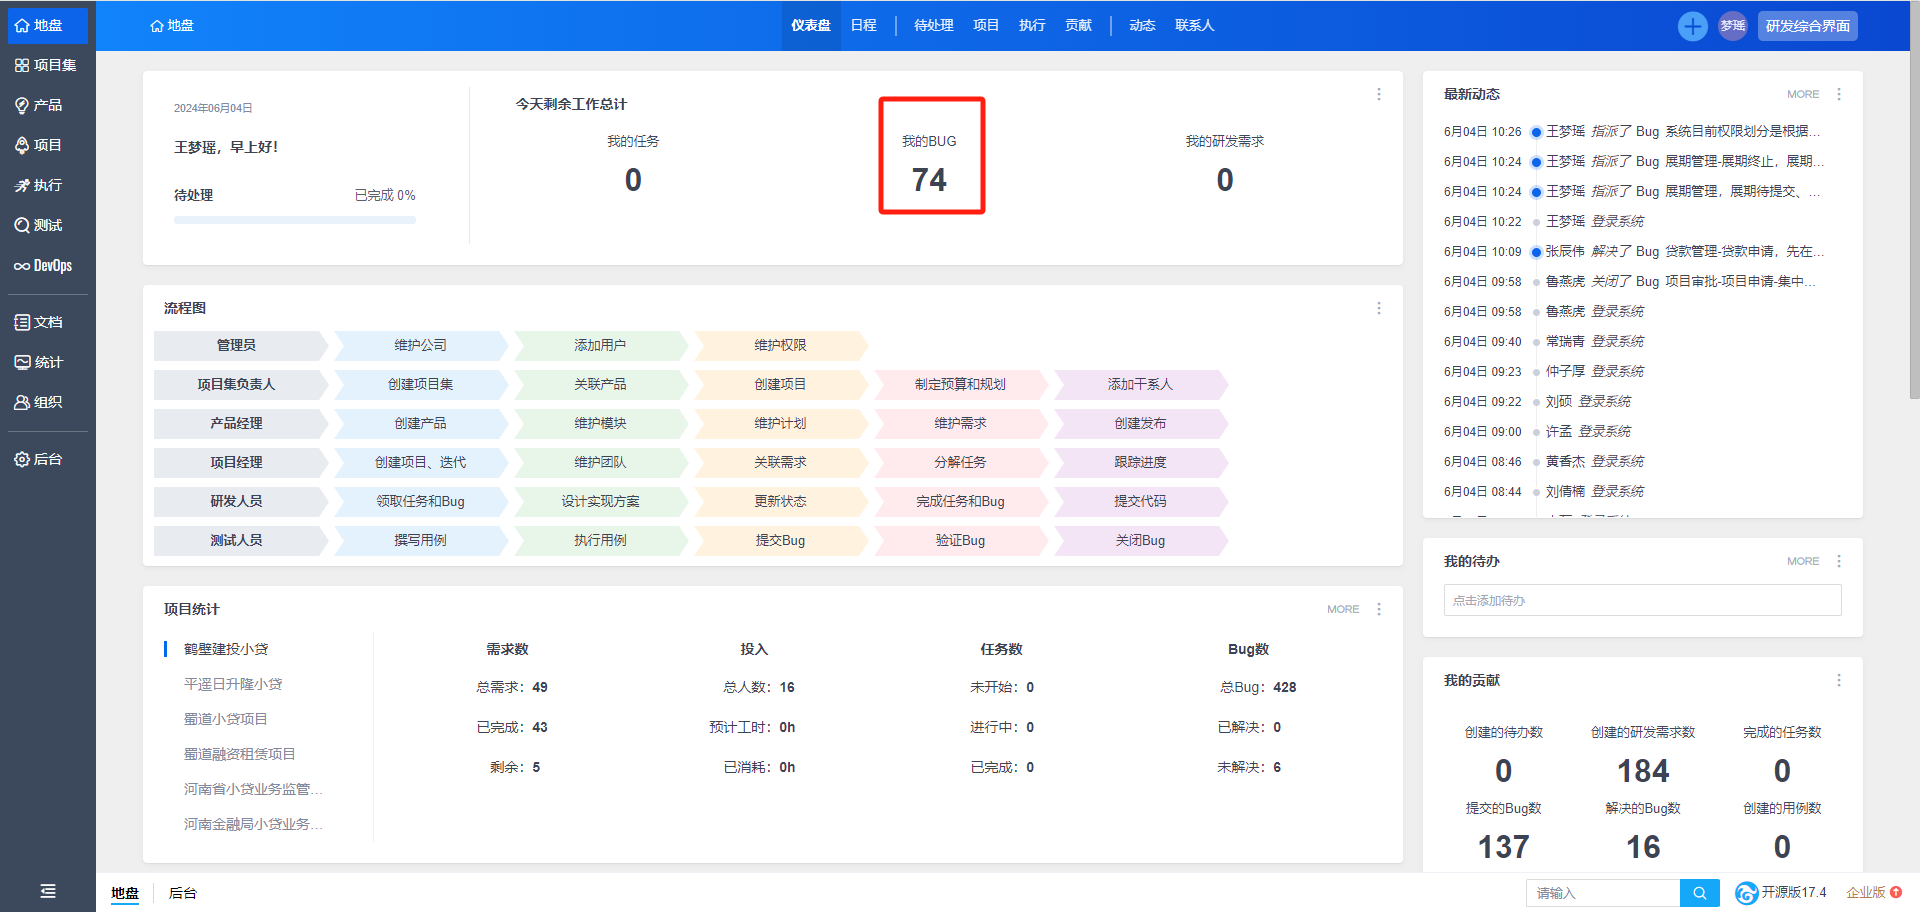Image resolution: width=1920 pixels, height=912 pixels.
Task: Open options menu for 我的贡献 panel
Action: tap(1838, 680)
